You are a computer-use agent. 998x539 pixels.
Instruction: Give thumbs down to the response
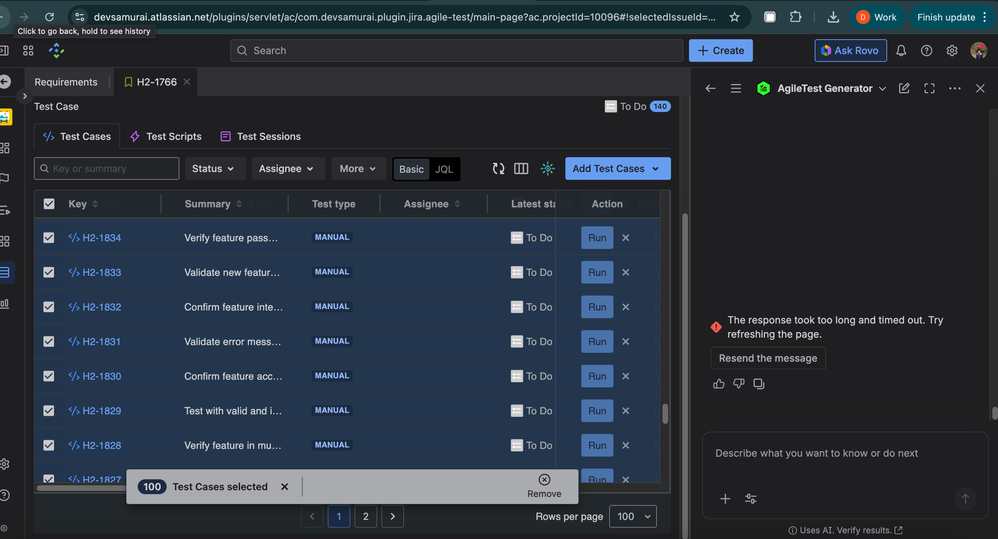(738, 384)
